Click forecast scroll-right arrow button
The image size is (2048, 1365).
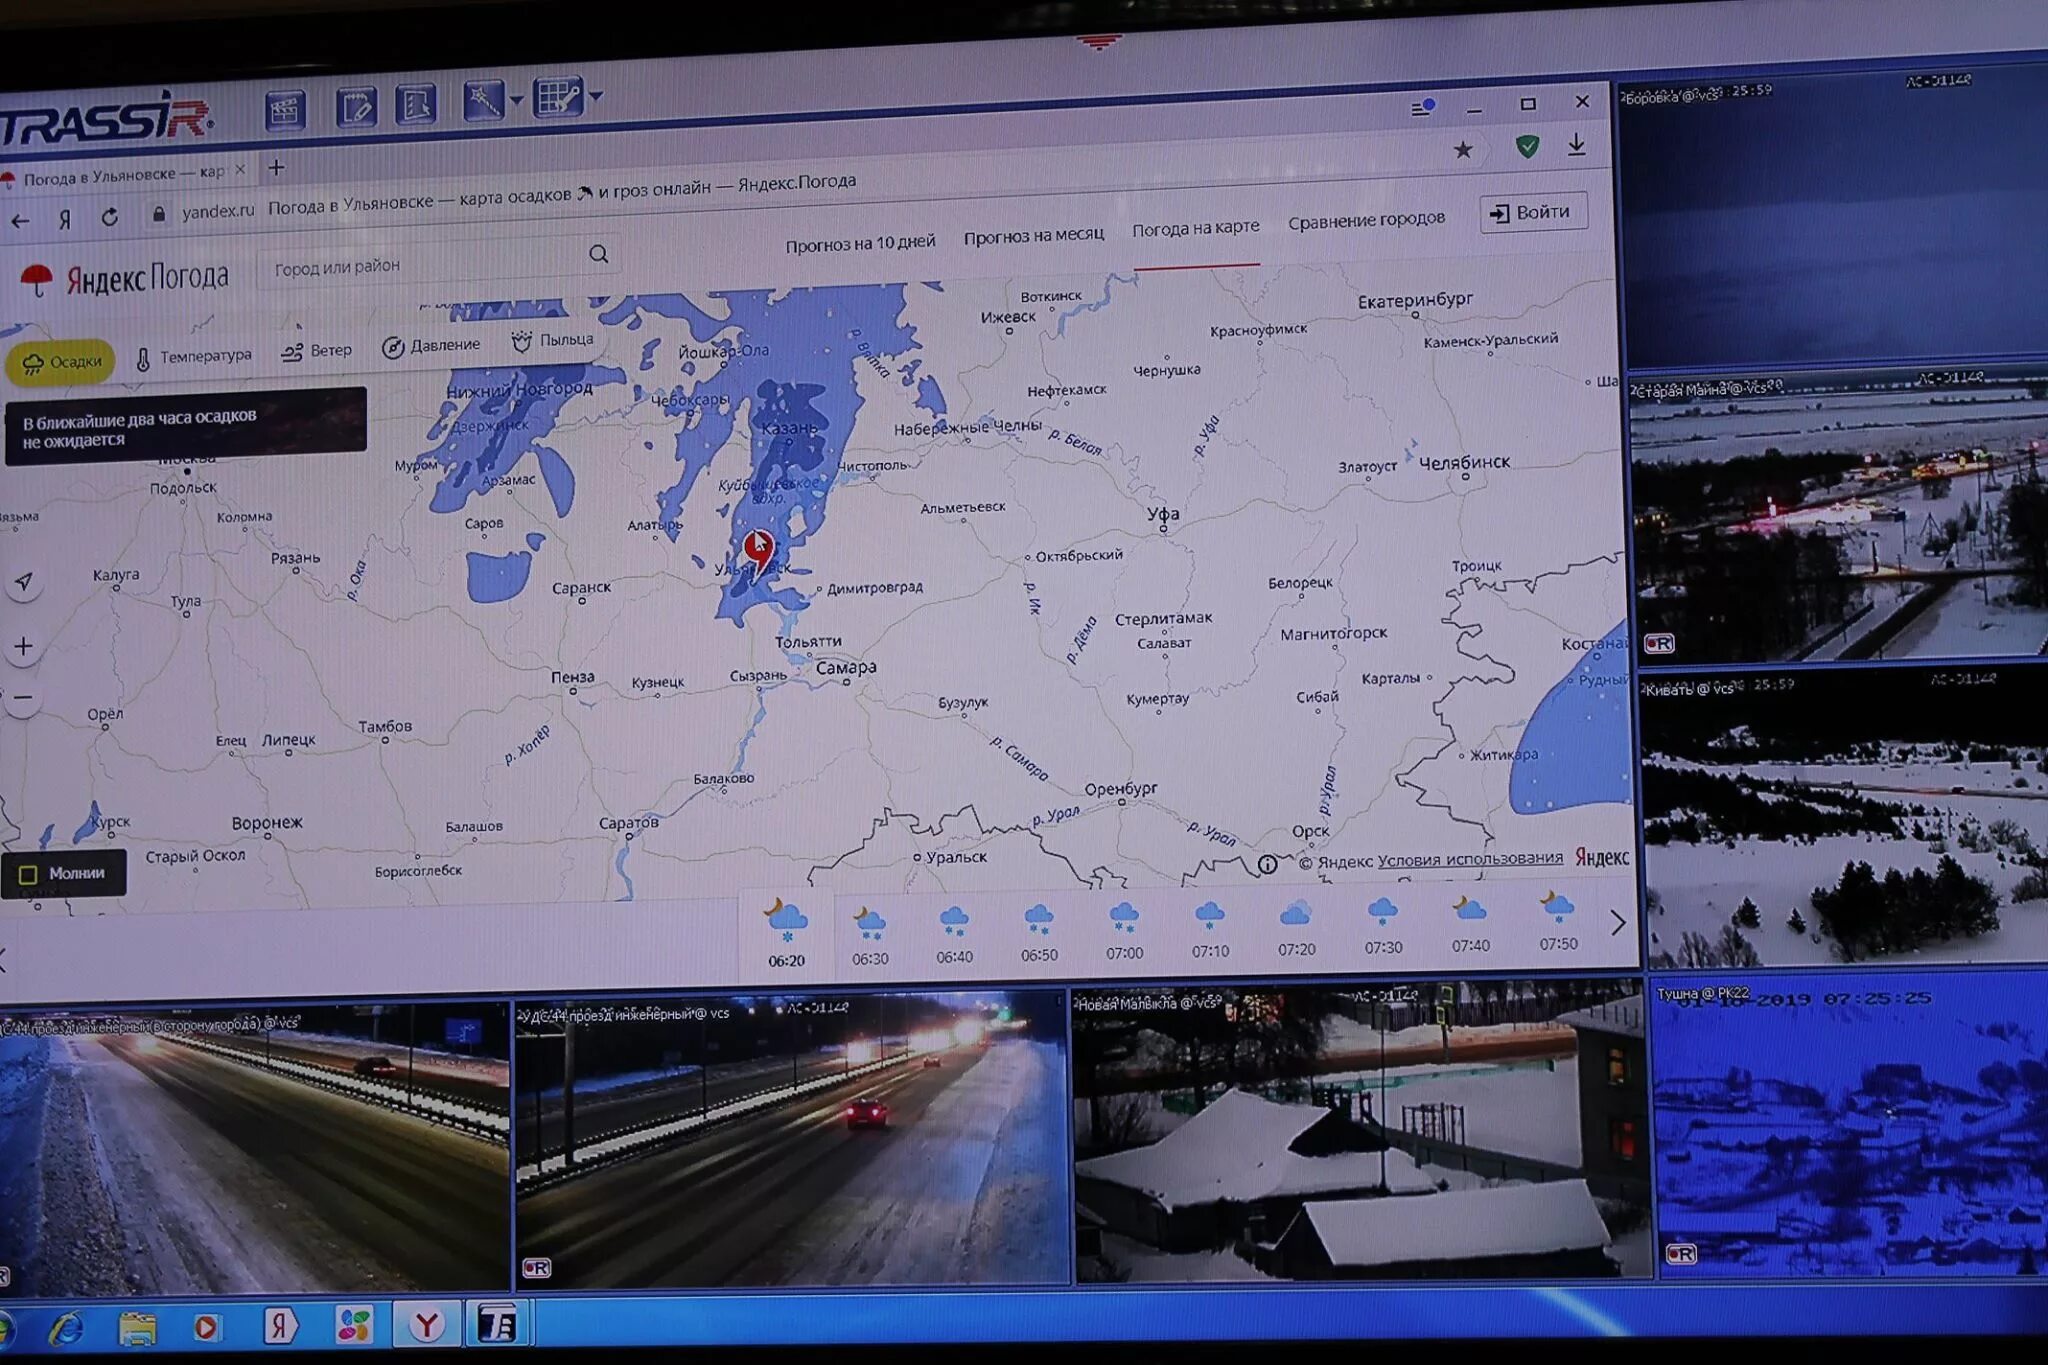(x=1617, y=920)
